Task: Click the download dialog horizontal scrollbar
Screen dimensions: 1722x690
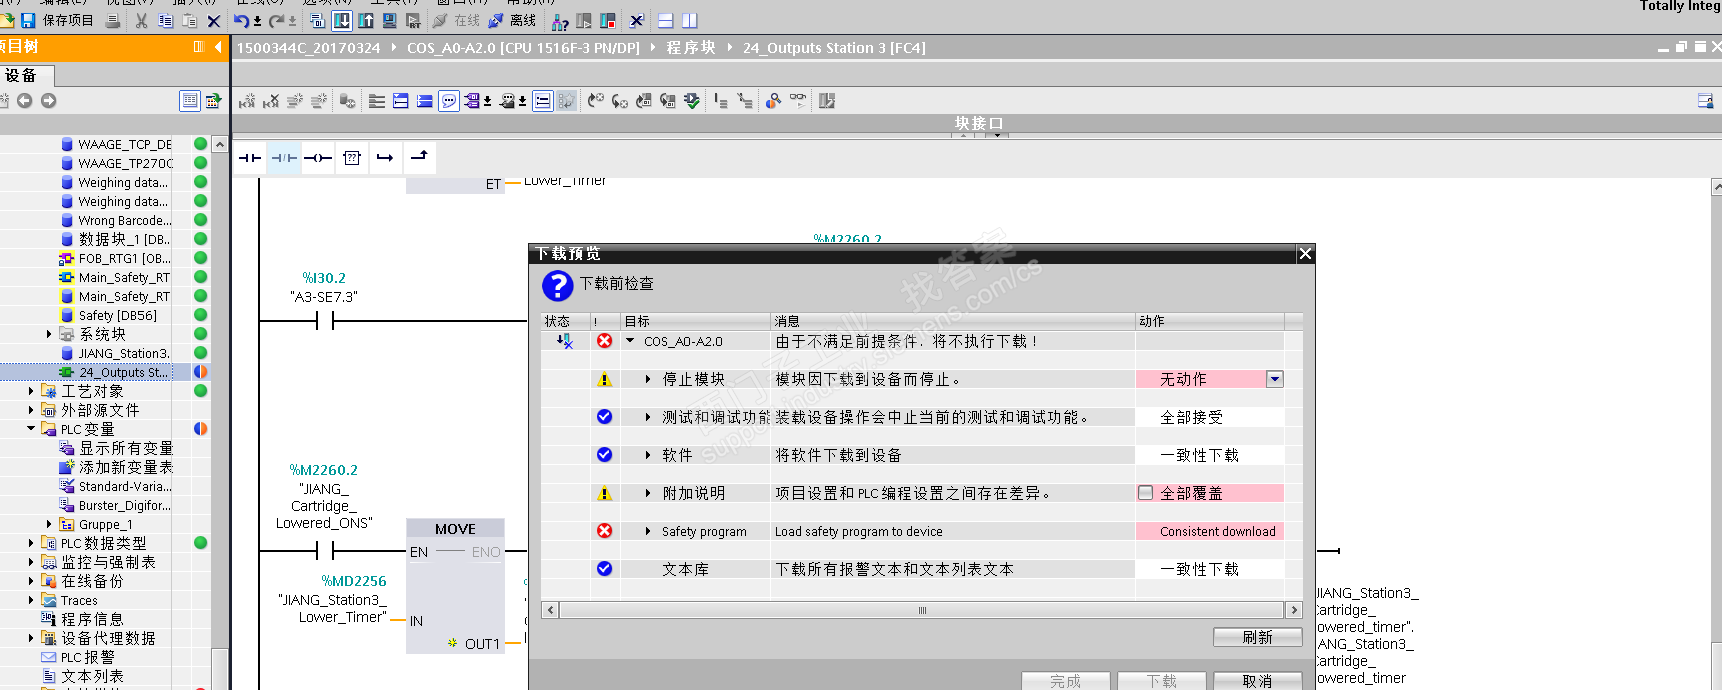Action: coord(922,610)
